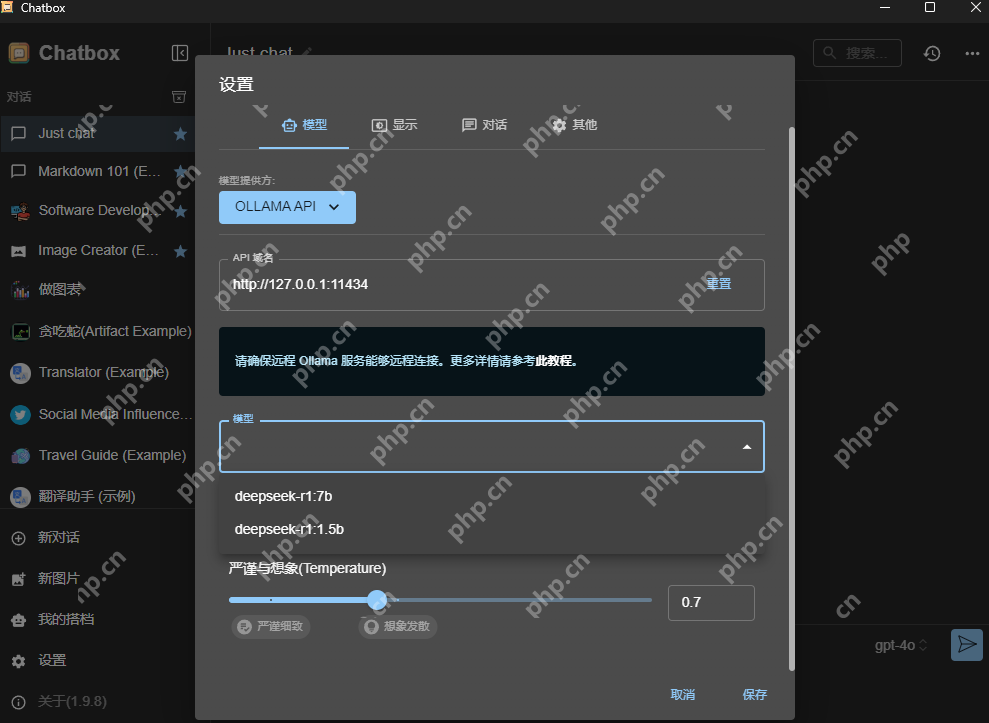This screenshot has width=989, height=723.
Task: Click the plus icon for 新对话
Action: 19,538
